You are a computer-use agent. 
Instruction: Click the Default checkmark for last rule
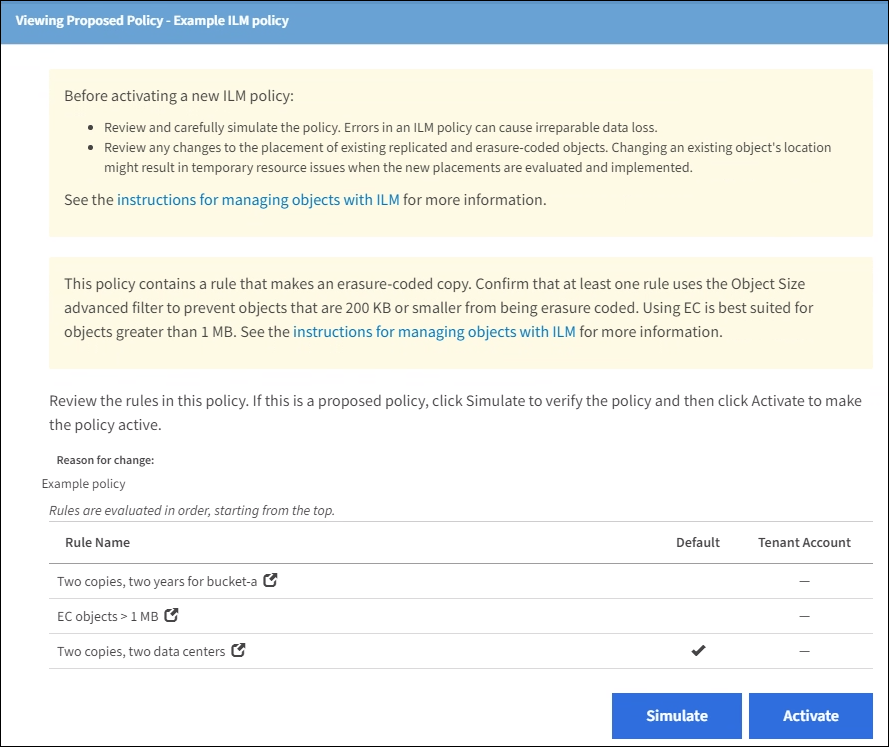coord(698,651)
